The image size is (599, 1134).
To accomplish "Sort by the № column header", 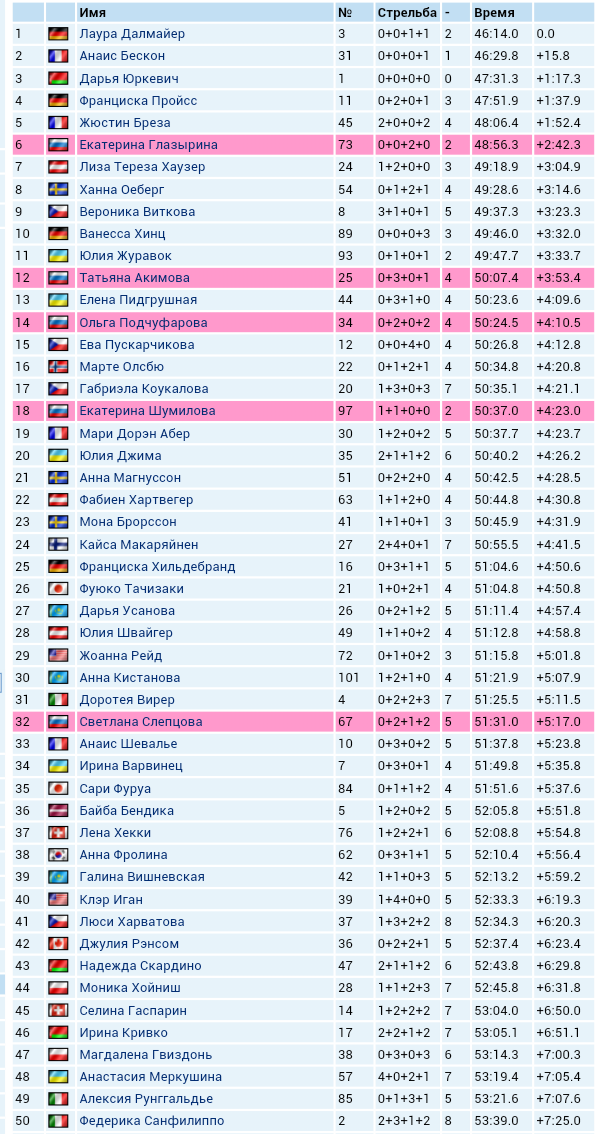I will (x=344, y=12).
